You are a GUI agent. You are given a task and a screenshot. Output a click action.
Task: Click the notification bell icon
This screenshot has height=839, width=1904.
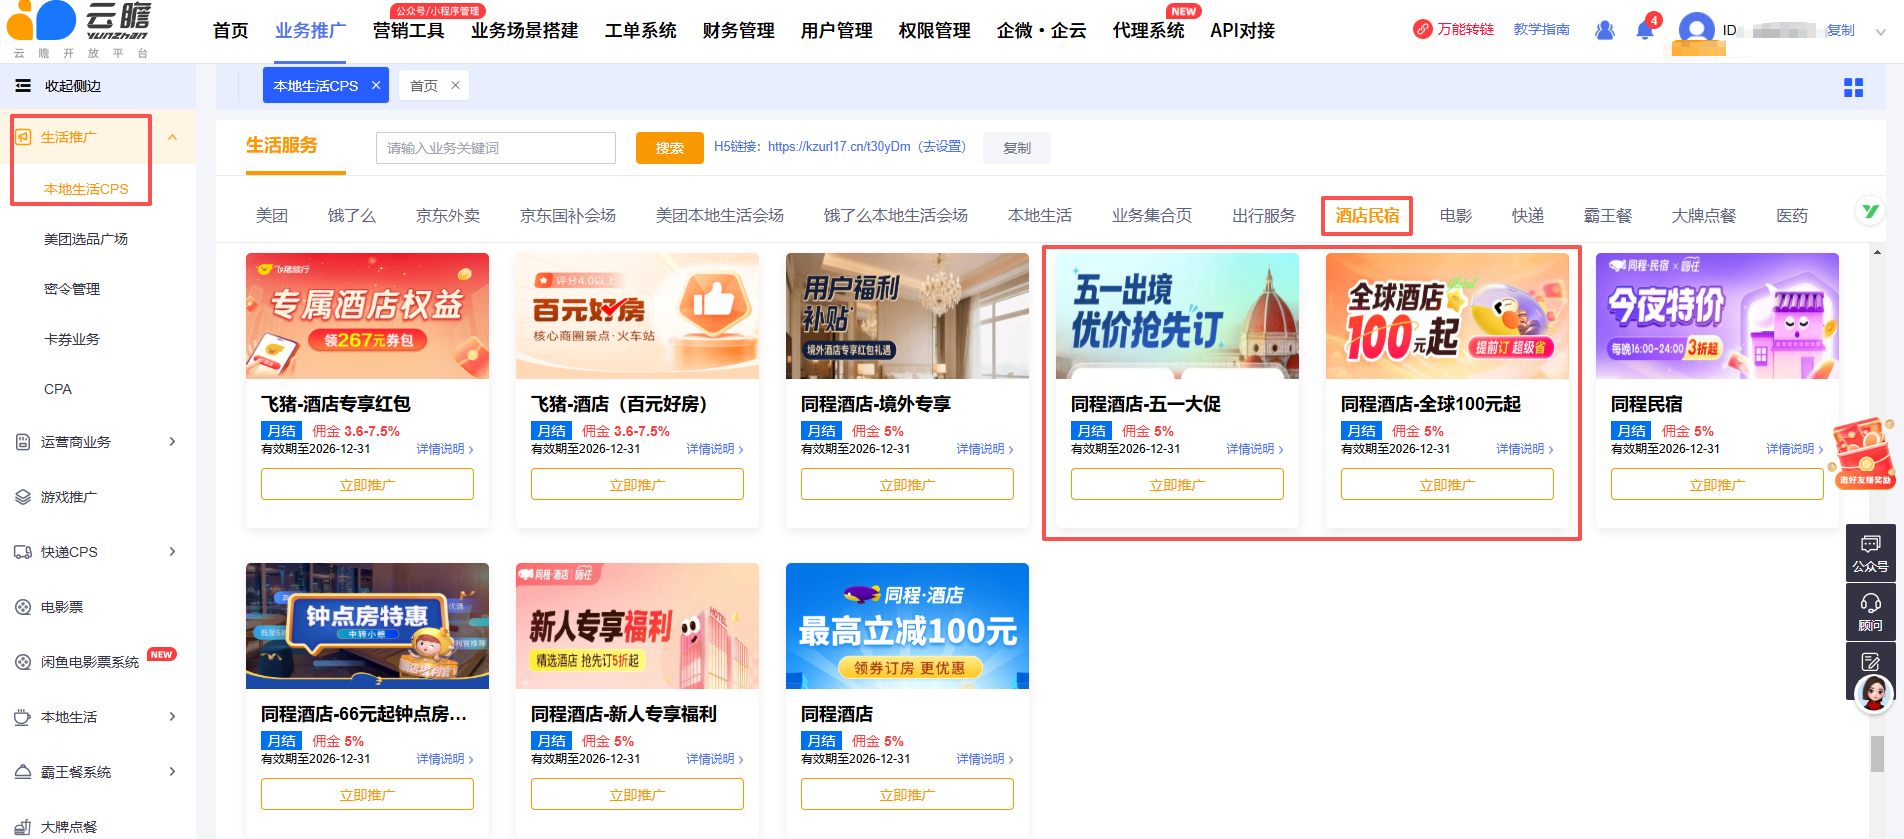1644,31
